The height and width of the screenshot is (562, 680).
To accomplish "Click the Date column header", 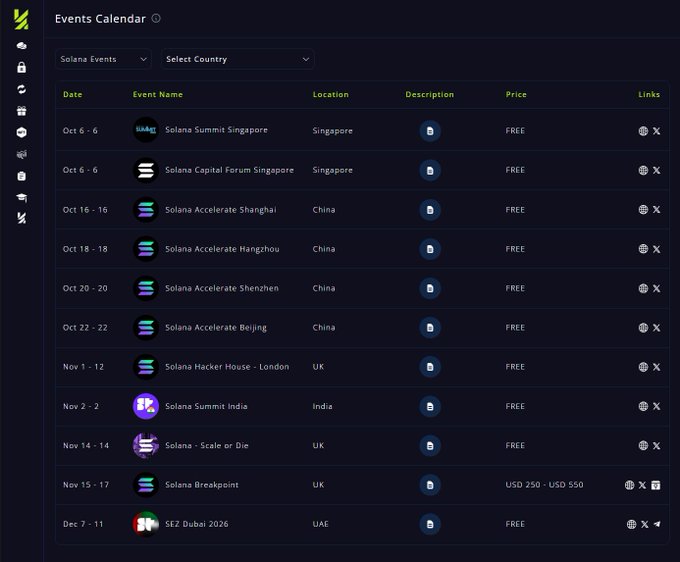I will (72, 94).
